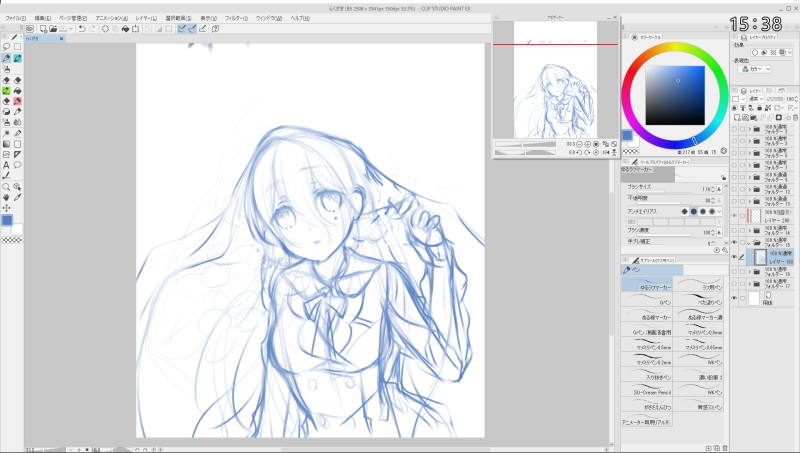
Task: Select the green-highlighted tool icon
Action: pyautogui.click(x=6, y=90)
